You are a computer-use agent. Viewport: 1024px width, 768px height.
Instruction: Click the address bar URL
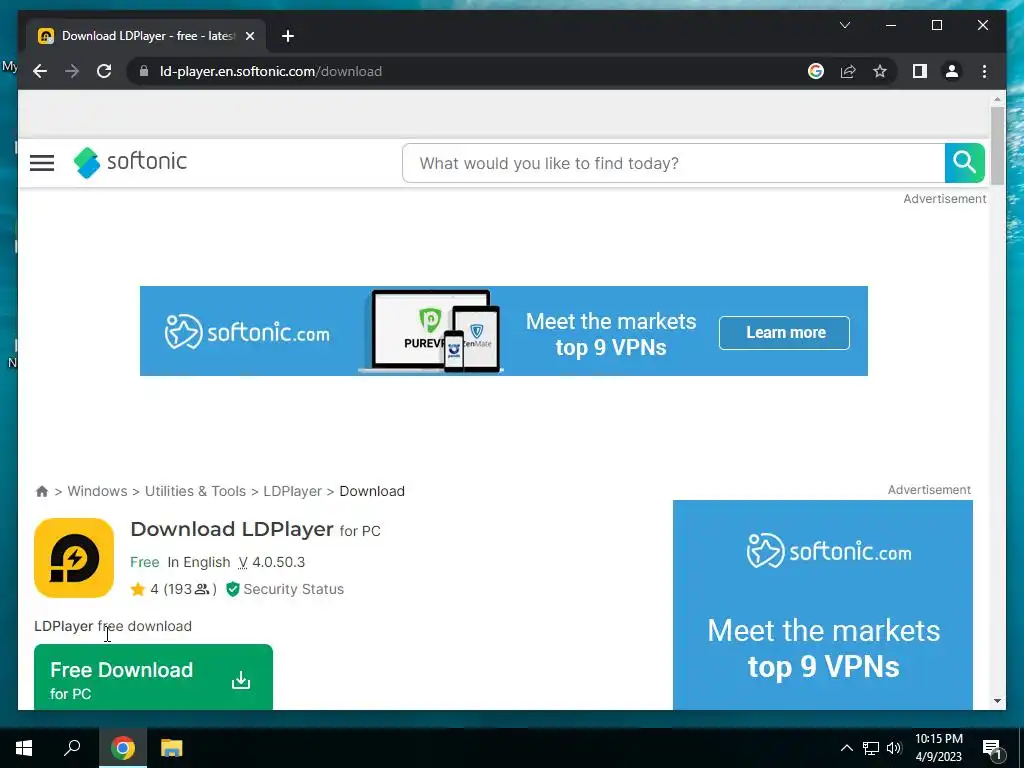pos(270,71)
